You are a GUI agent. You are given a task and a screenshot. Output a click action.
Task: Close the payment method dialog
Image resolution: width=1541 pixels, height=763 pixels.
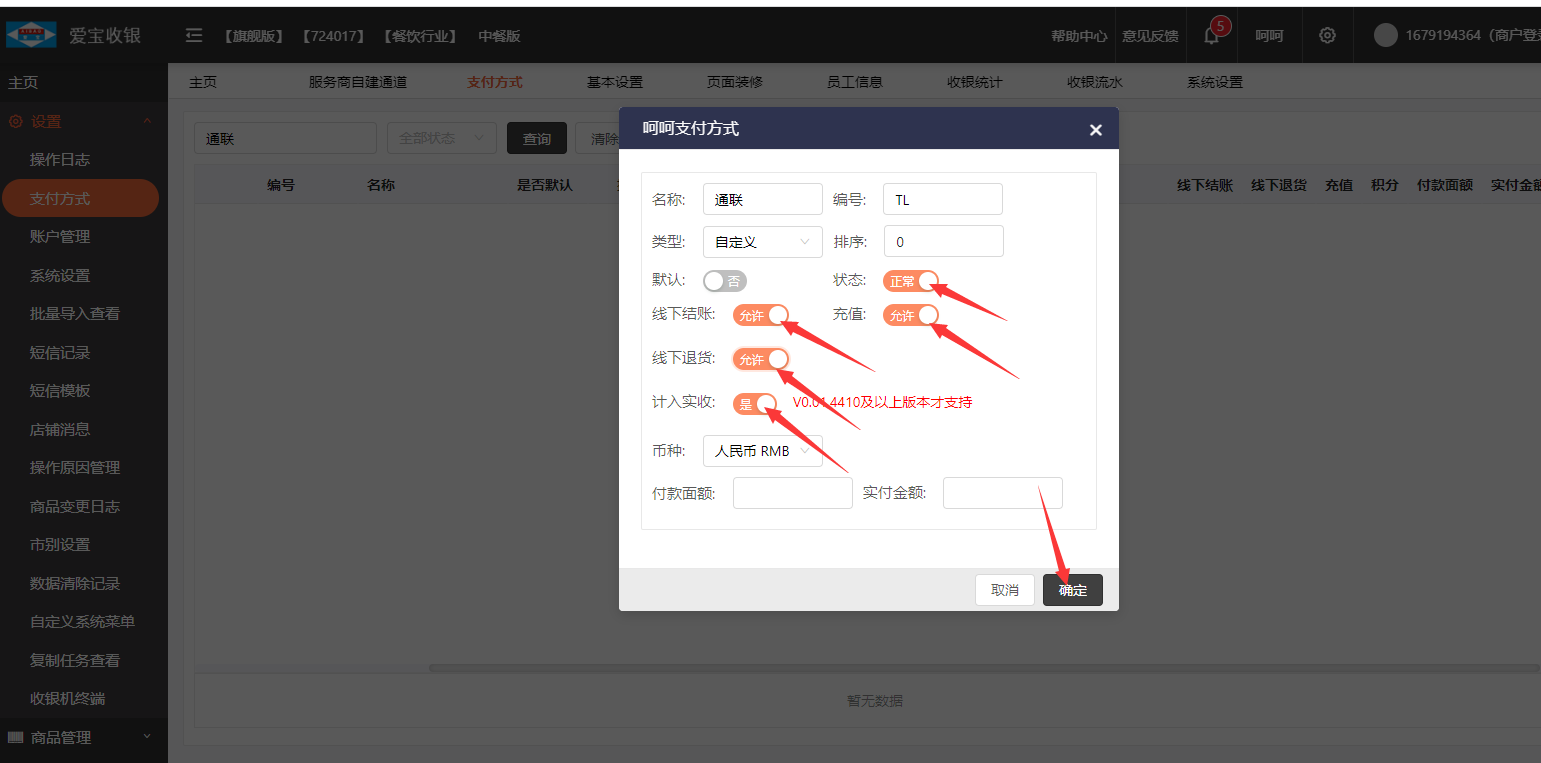tap(1095, 130)
